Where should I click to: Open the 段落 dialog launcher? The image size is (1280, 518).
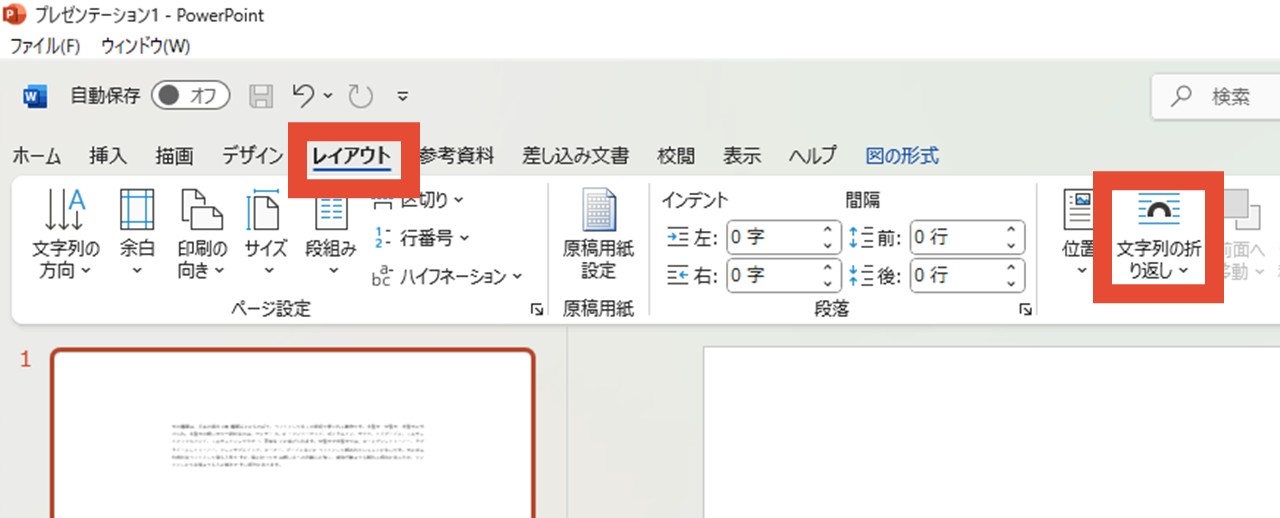(1025, 311)
